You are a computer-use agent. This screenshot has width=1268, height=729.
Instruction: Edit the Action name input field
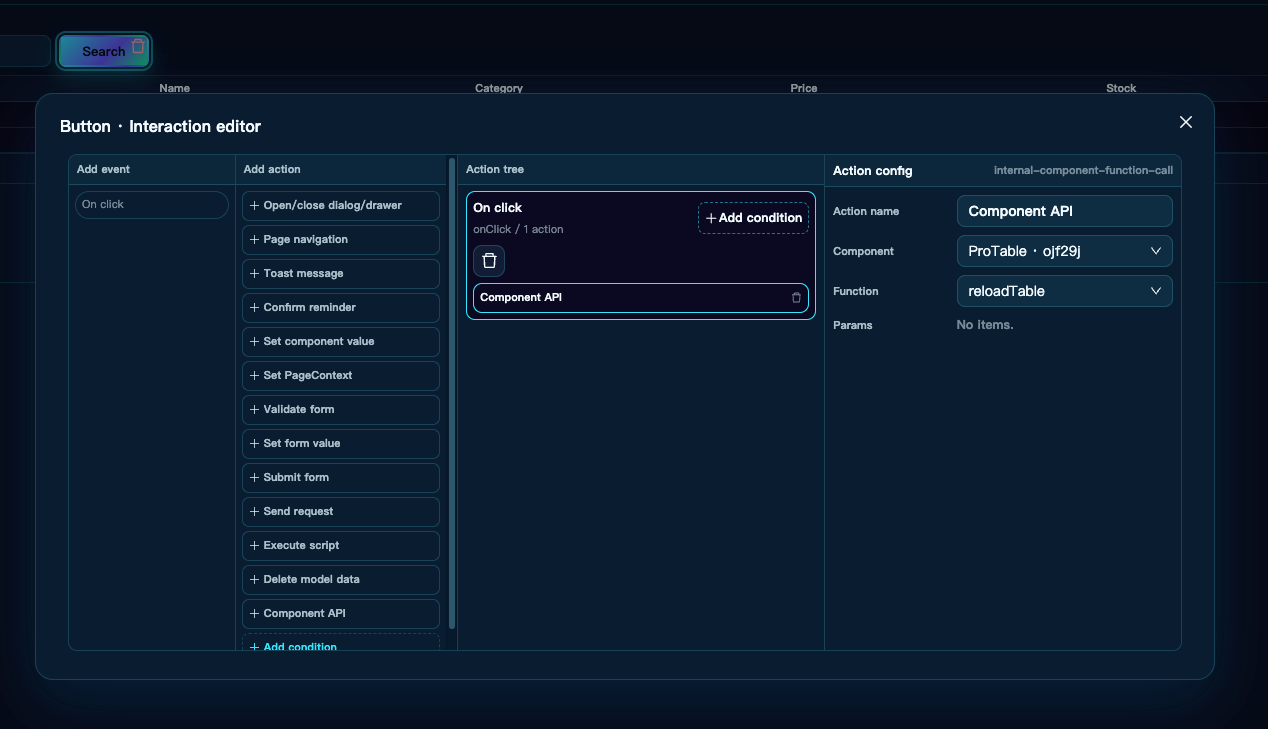pos(1064,211)
